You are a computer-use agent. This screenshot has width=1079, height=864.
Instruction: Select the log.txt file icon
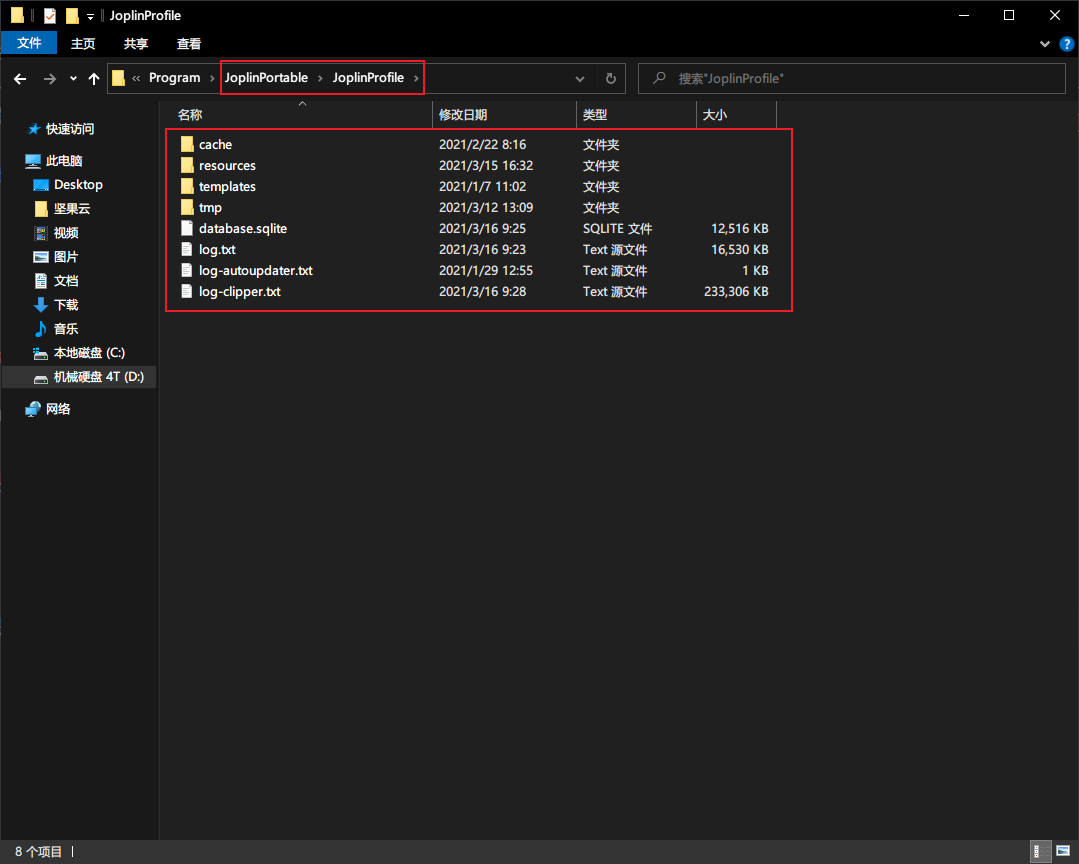186,249
